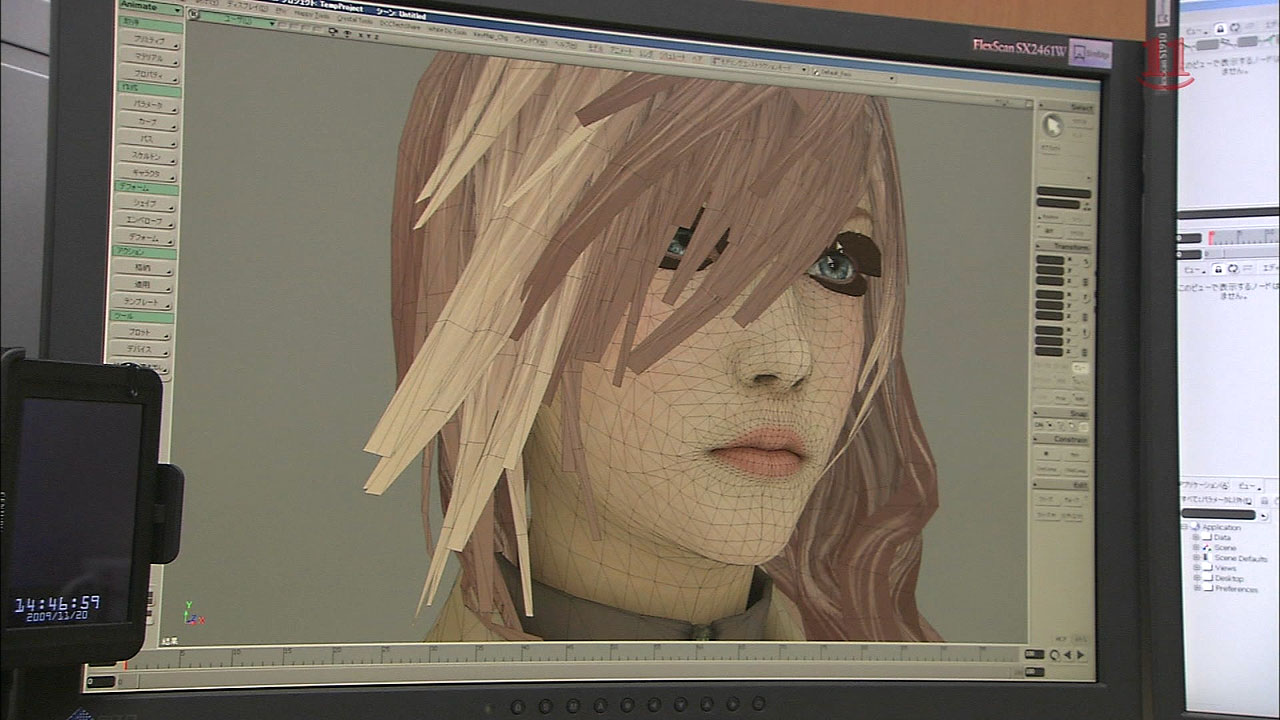Expand the Desktop tree node

[1195, 578]
